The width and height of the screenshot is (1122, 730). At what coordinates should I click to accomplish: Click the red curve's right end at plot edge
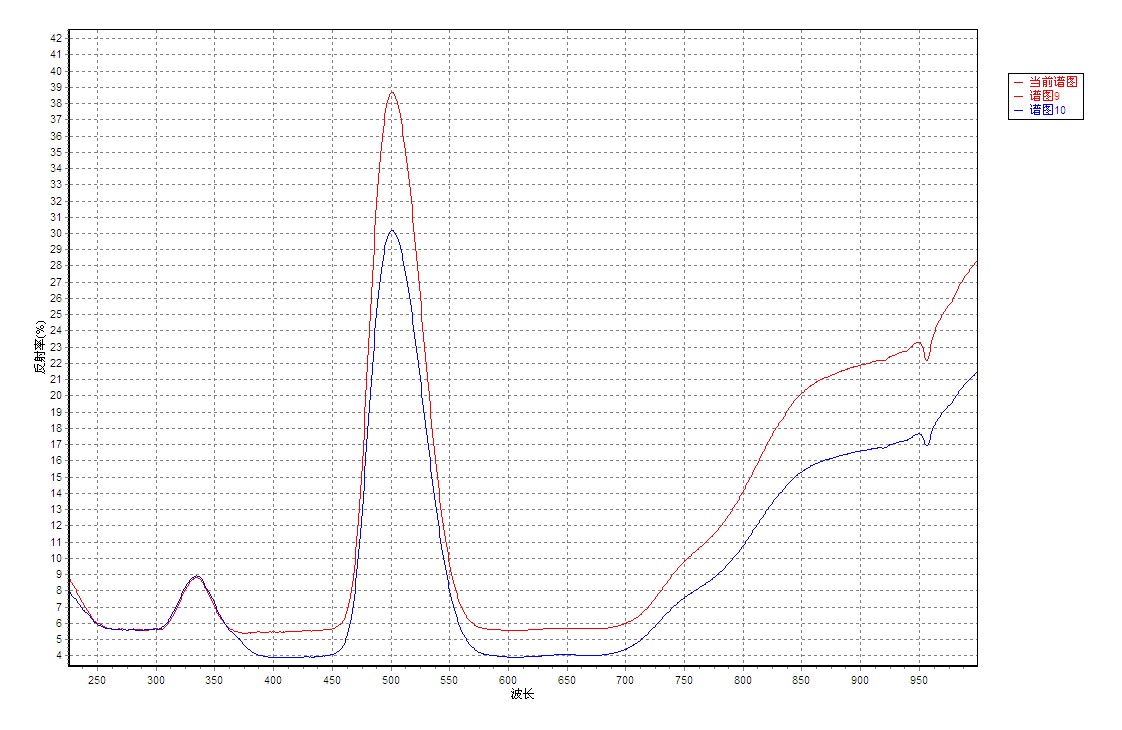[975, 261]
